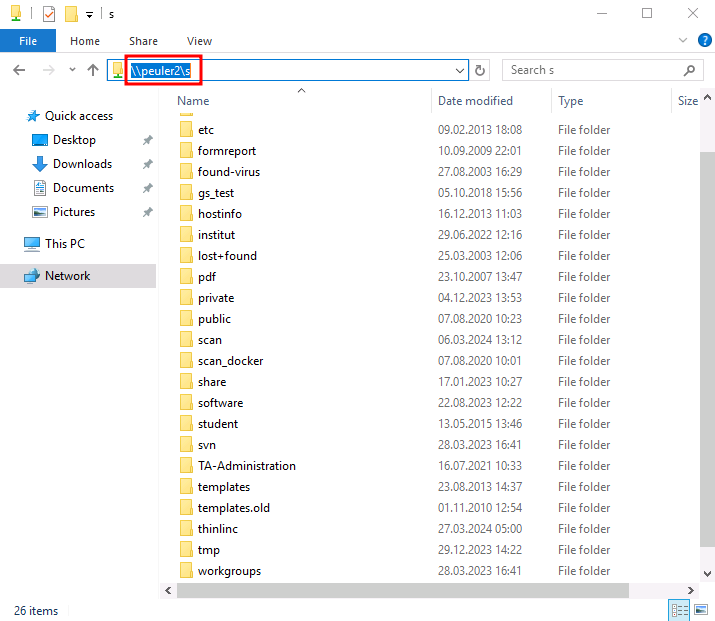Switch to large thumbnails view icon
This screenshot has width=715, height=621.
[701, 610]
